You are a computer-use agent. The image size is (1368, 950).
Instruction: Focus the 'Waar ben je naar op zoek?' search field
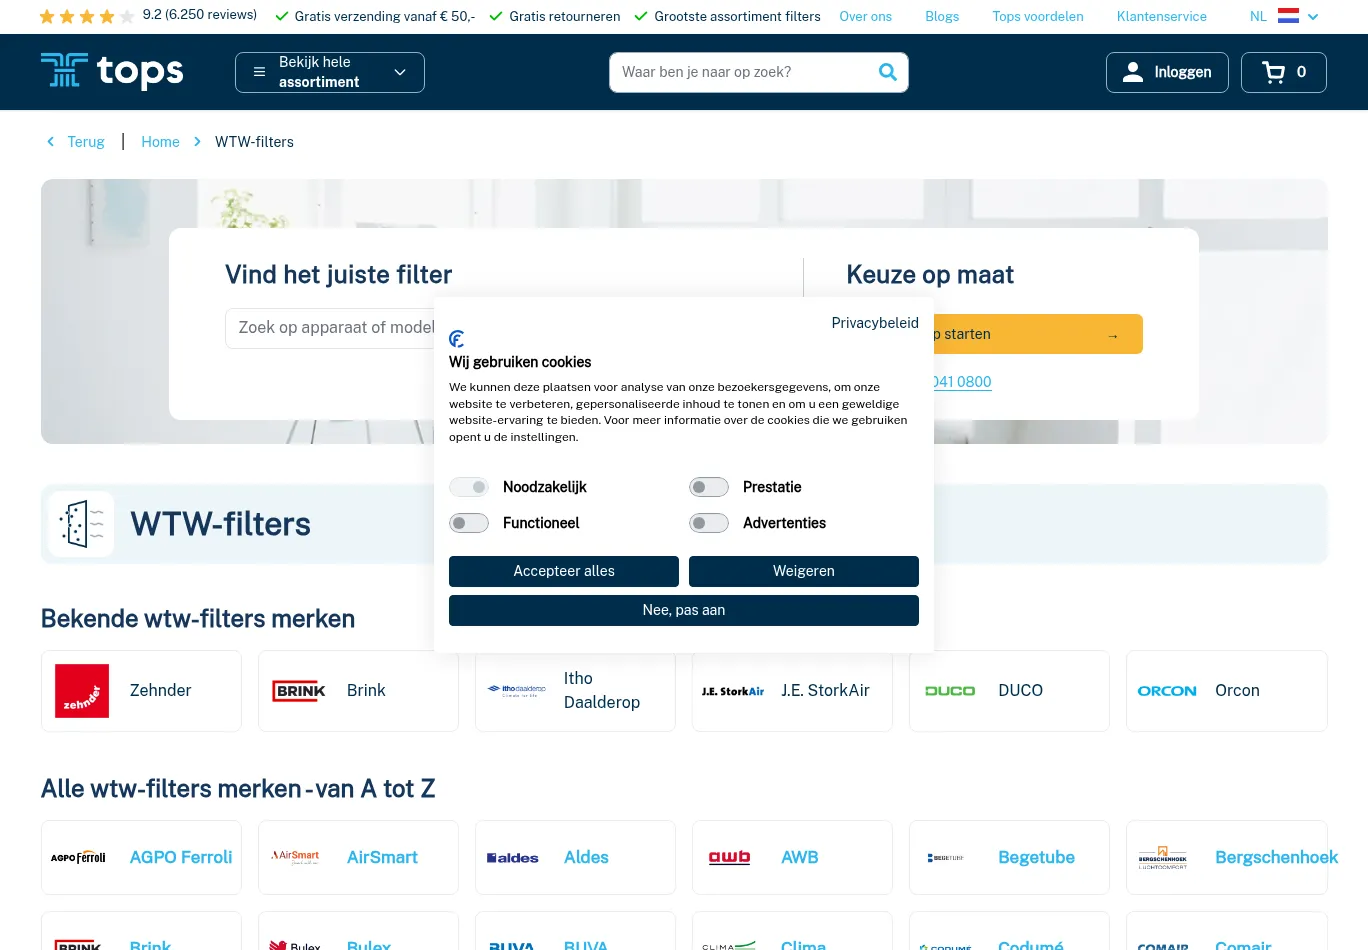tap(740, 72)
